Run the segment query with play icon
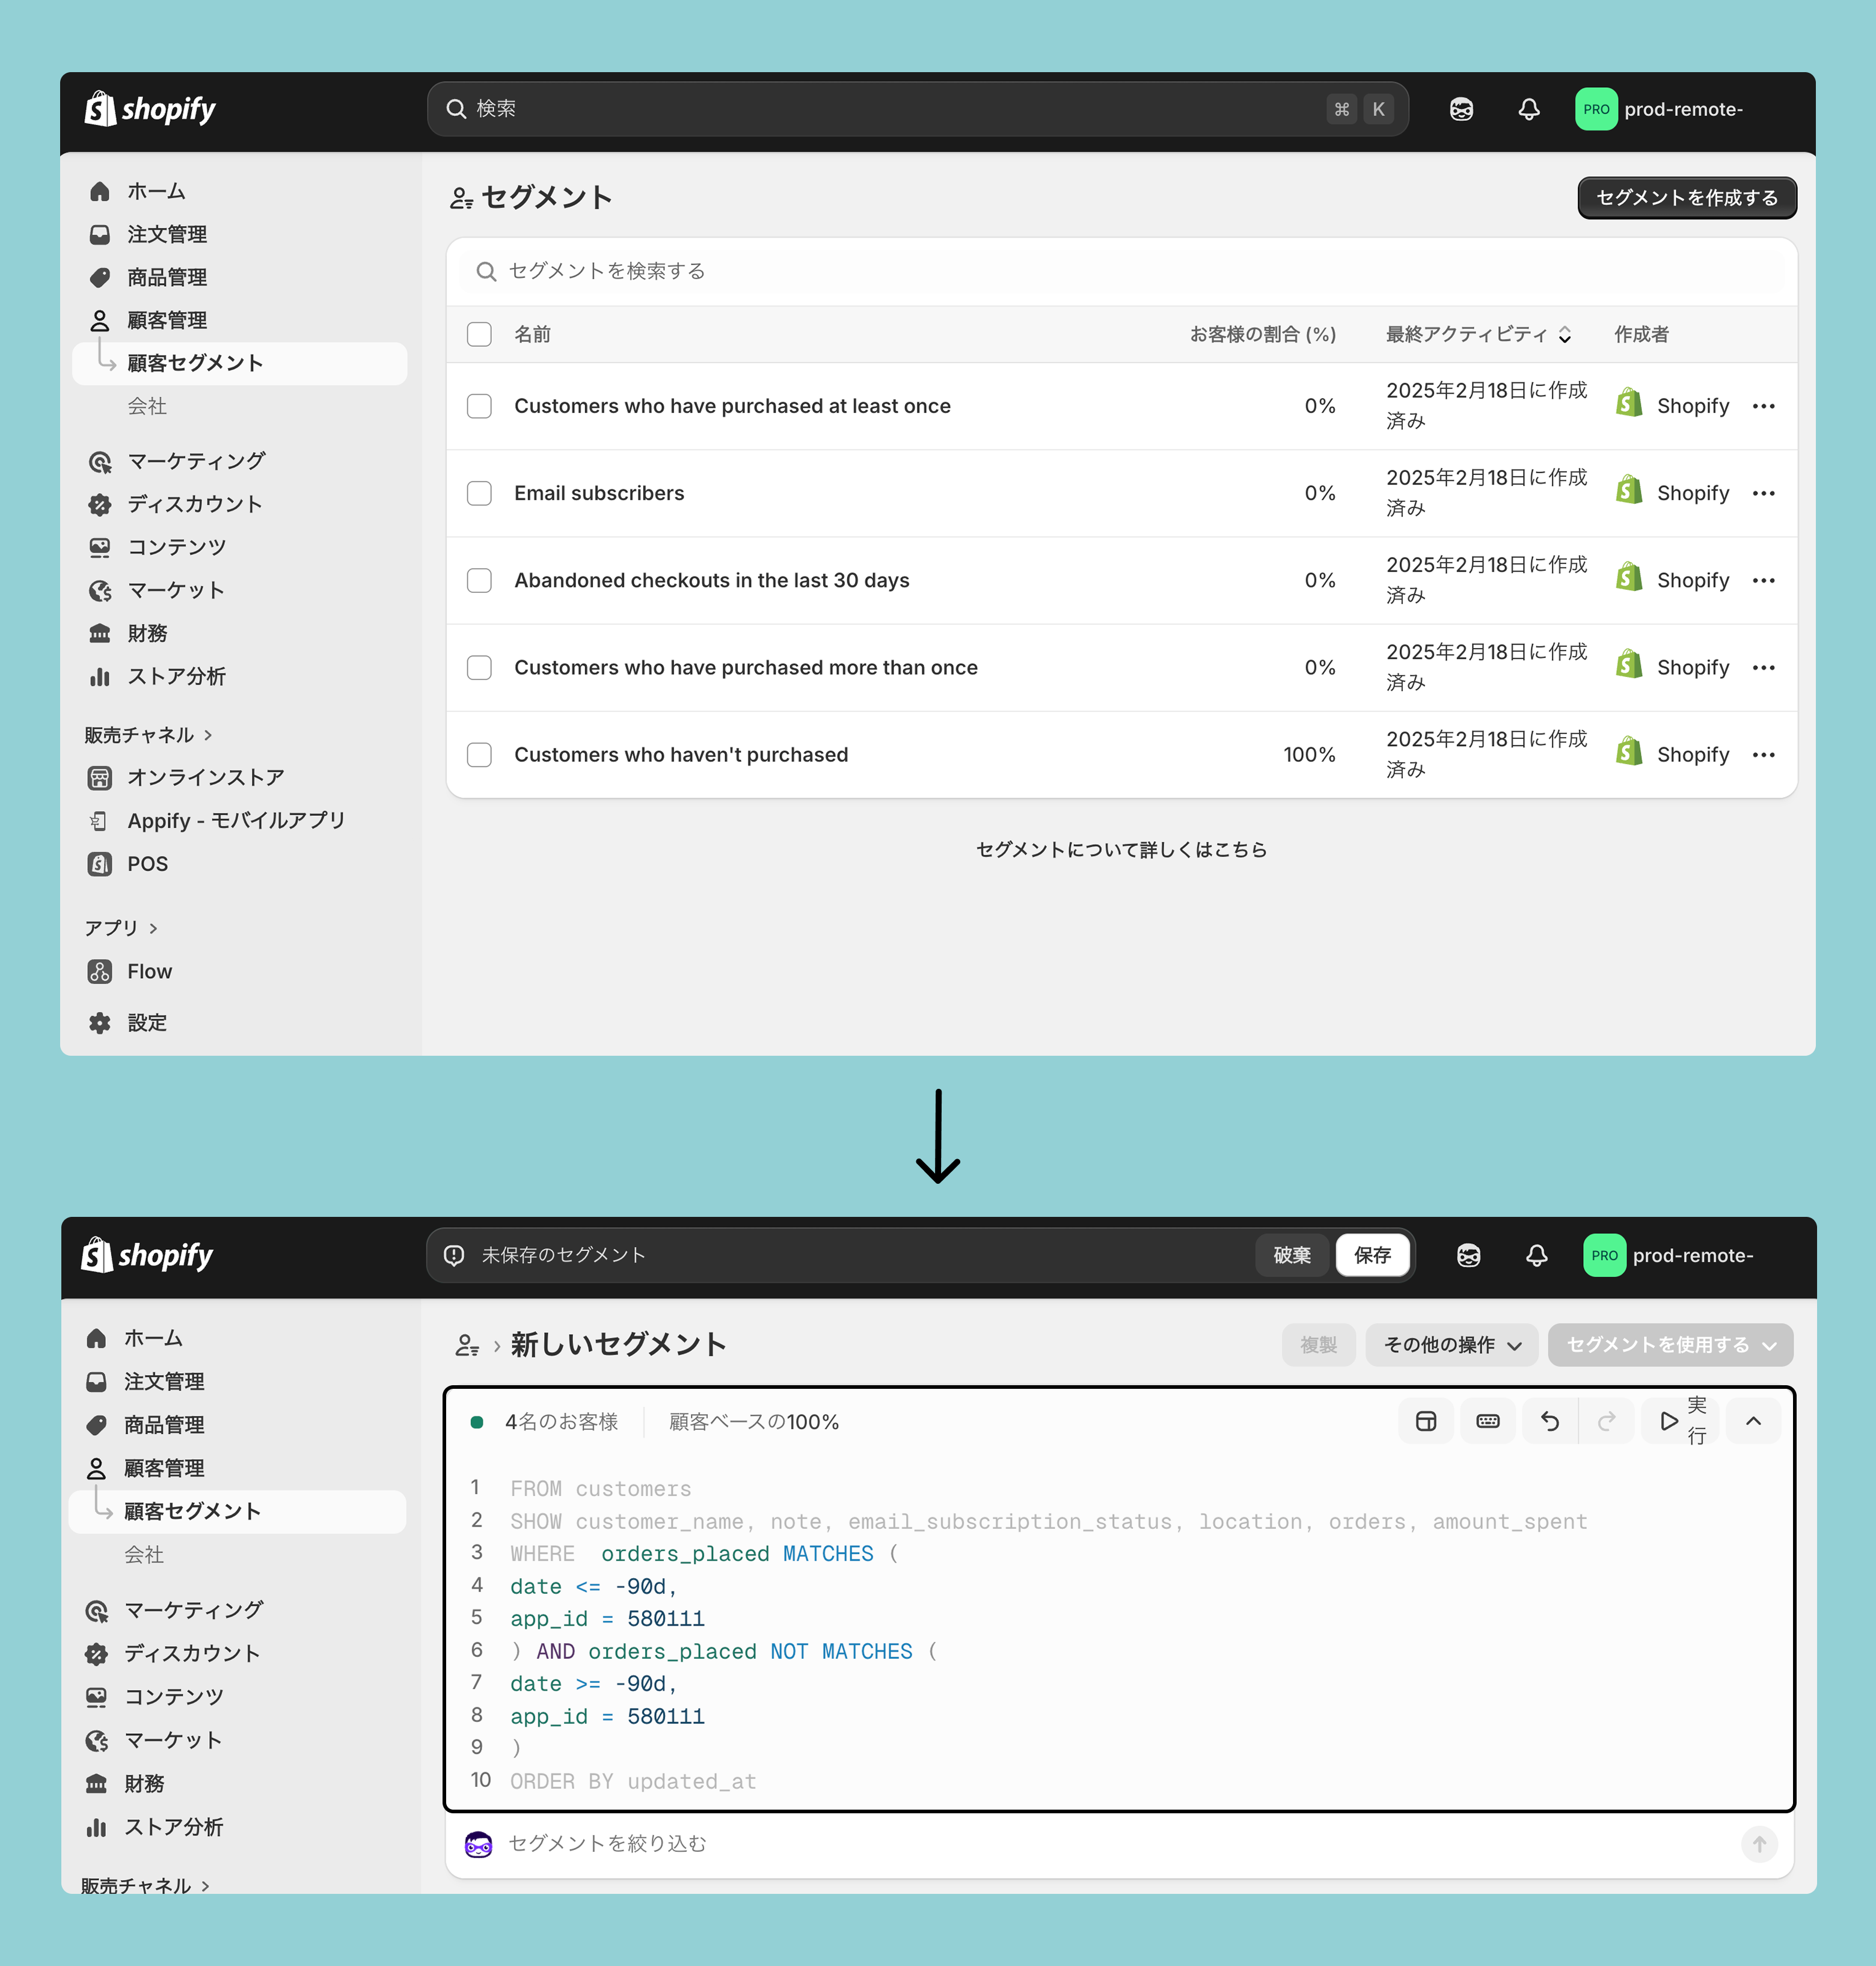The height and width of the screenshot is (1966, 1876). pos(1668,1421)
